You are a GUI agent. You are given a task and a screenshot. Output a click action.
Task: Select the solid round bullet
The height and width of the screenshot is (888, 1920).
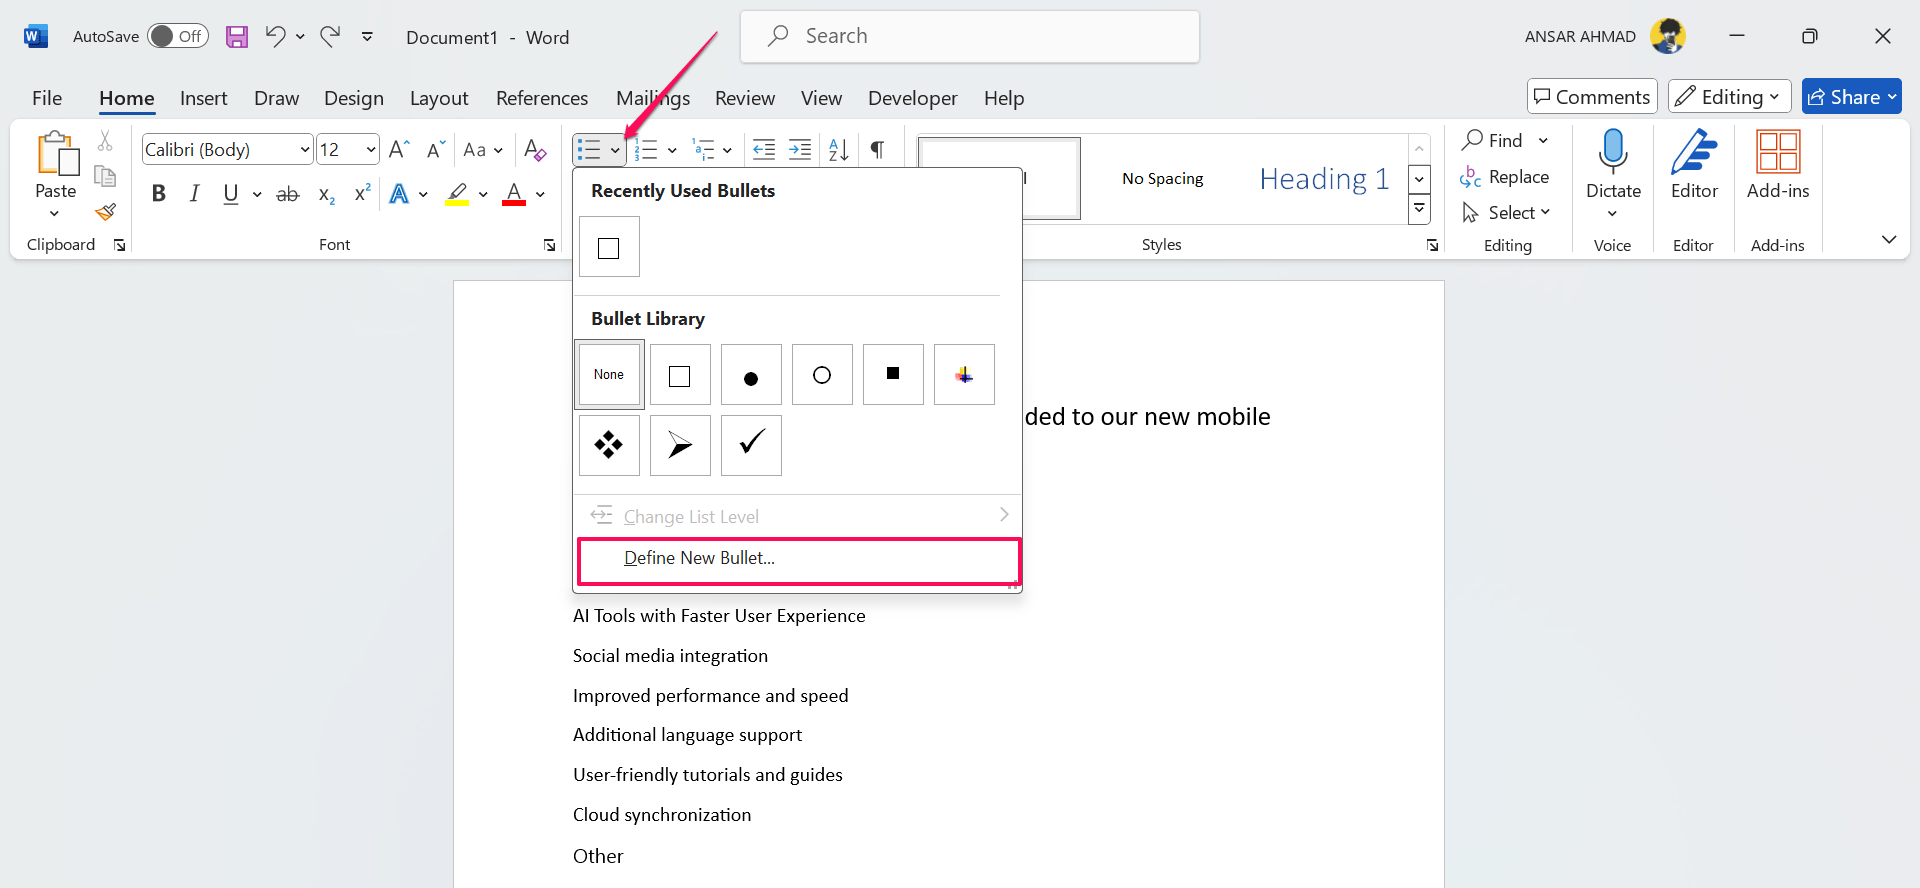751,374
